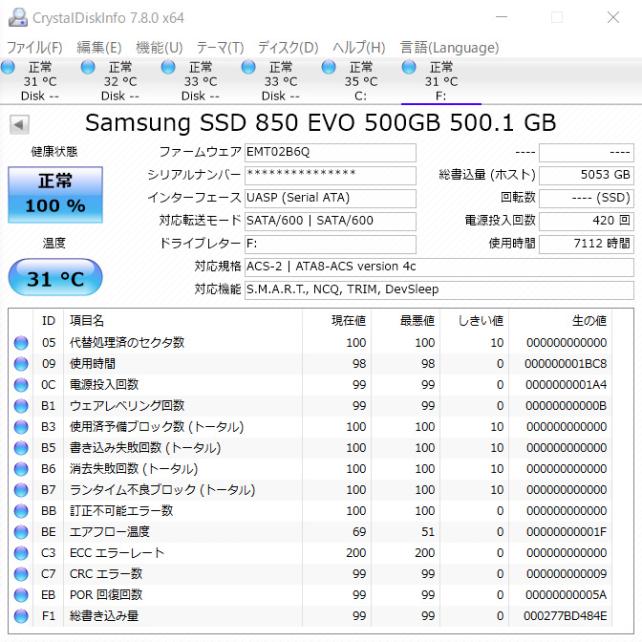Select the row 書き込み失敗回数 (トータル)

[310, 448]
